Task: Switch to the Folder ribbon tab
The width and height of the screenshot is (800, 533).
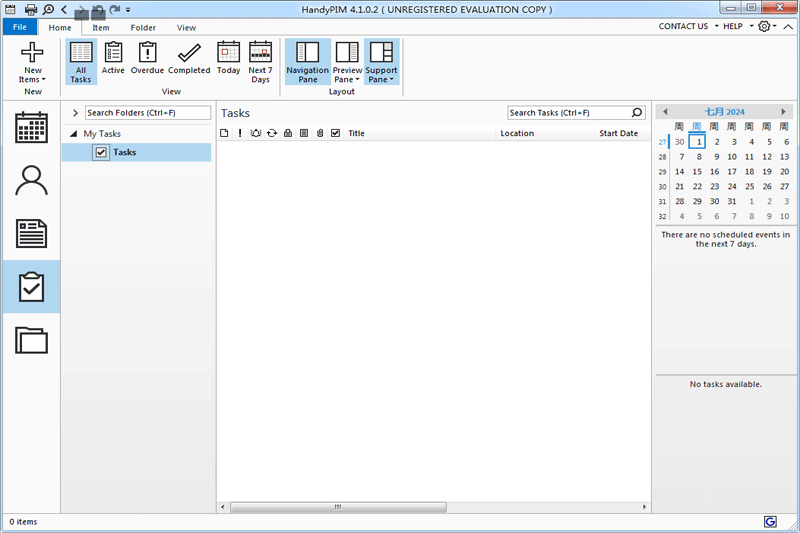Action: 143,28
